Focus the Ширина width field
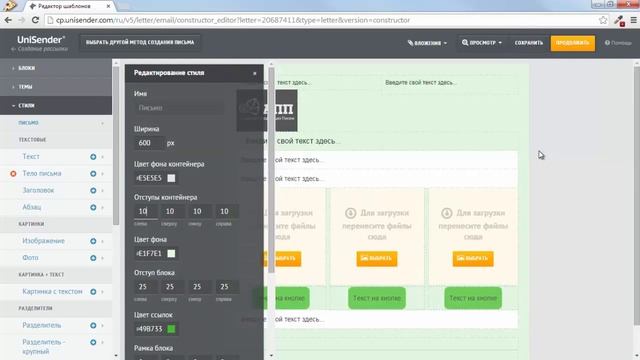The image size is (640, 360). tap(149, 143)
